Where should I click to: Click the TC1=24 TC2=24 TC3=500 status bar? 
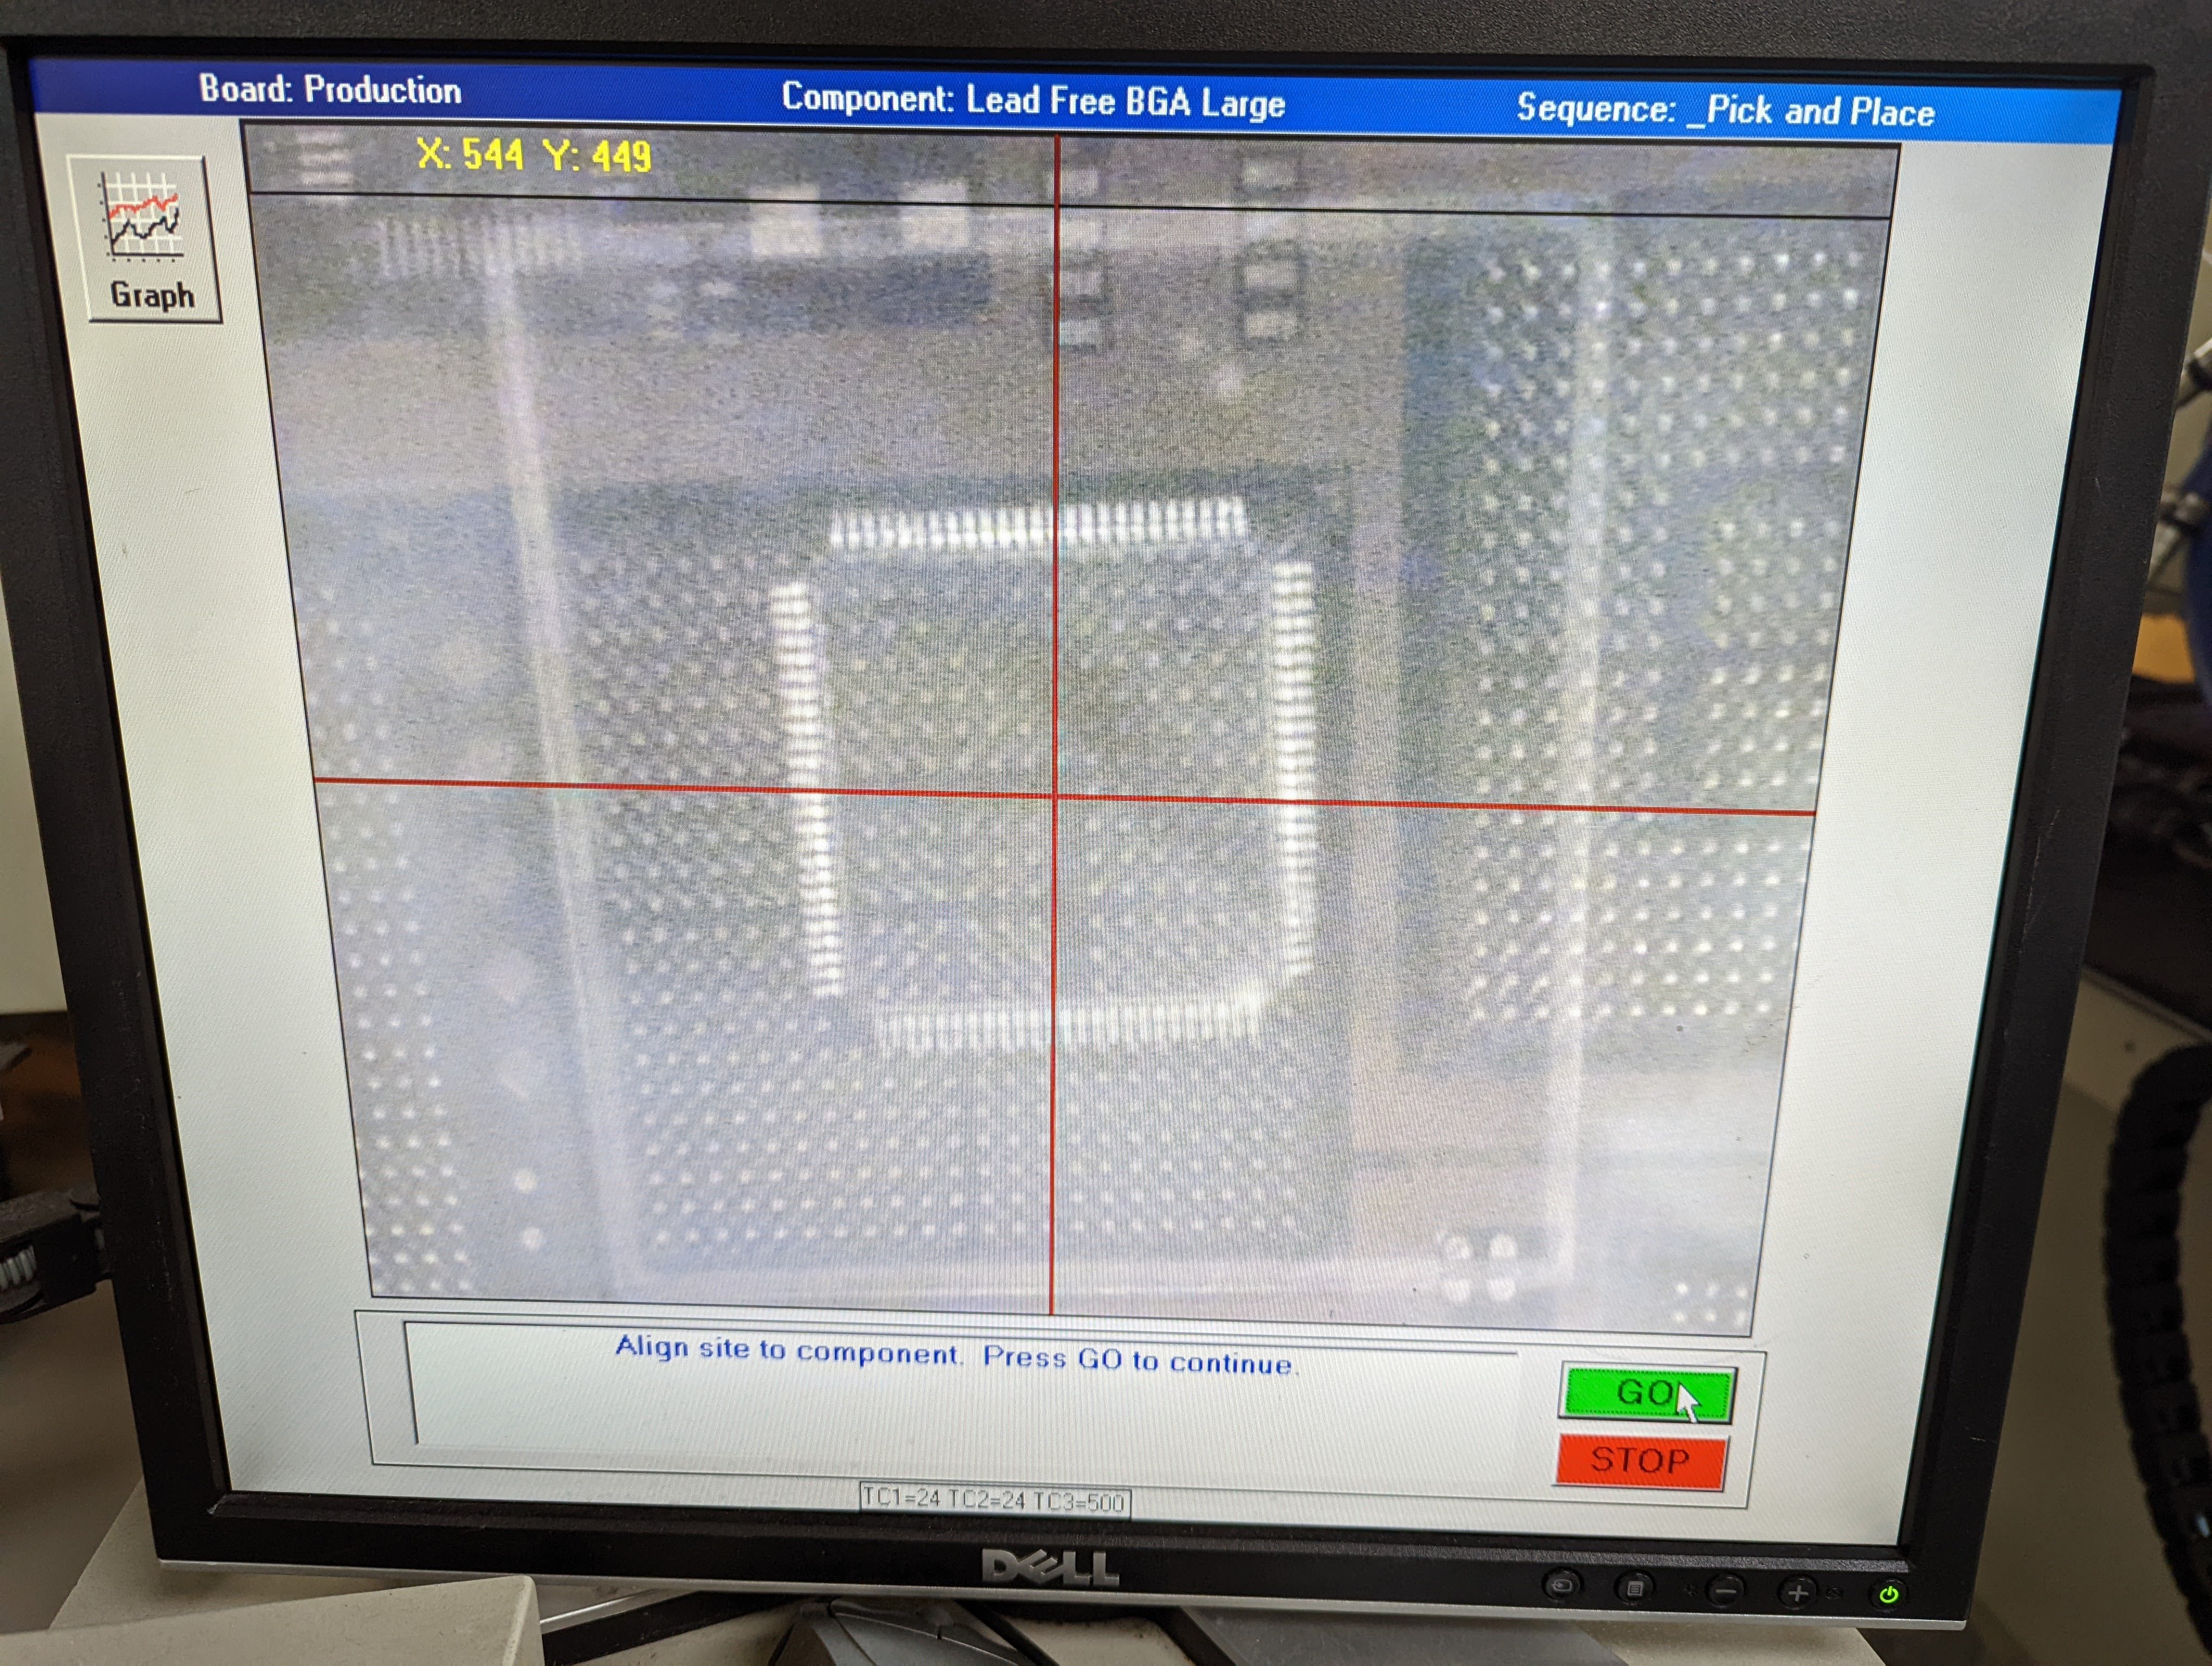[x=994, y=1500]
